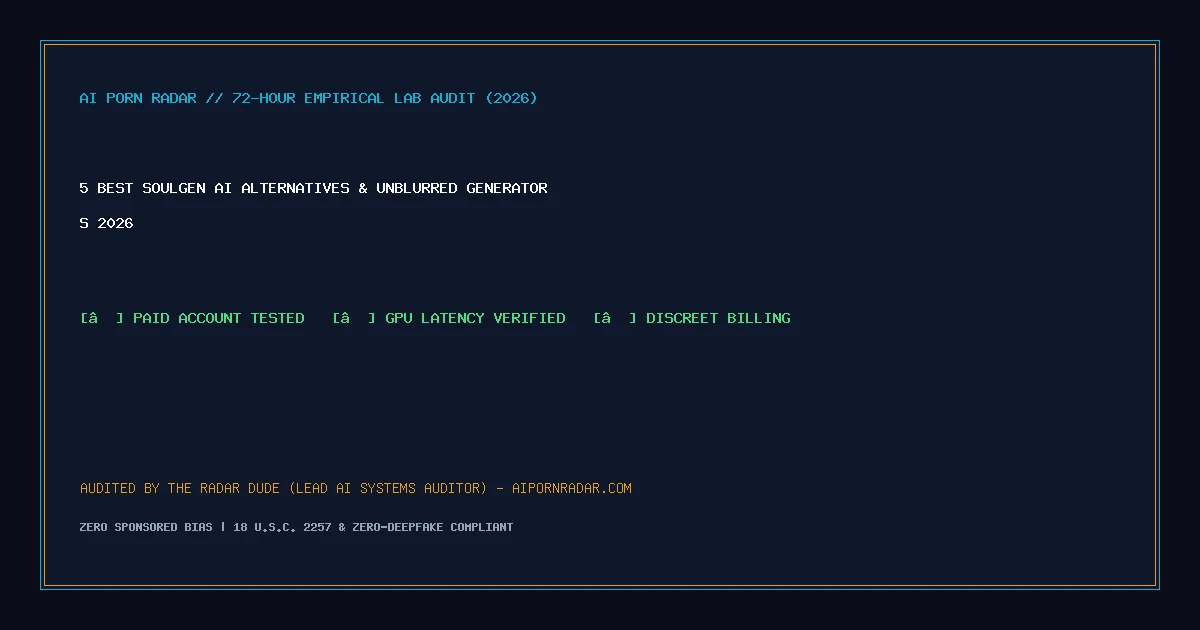Select the '5 BEST SOULGEN AI ALTERNATIVES' title line
Screen dimensions: 1200x630
313,188
